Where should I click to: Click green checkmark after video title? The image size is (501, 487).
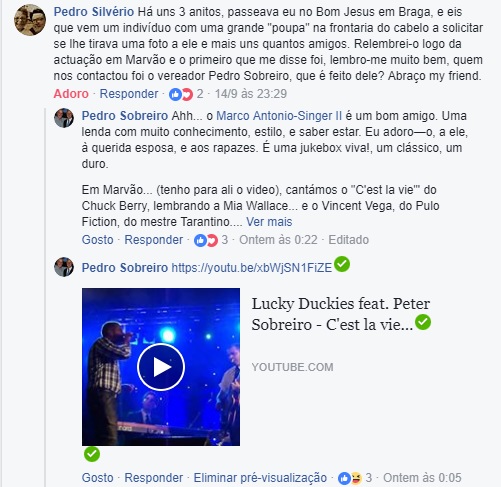(423, 322)
